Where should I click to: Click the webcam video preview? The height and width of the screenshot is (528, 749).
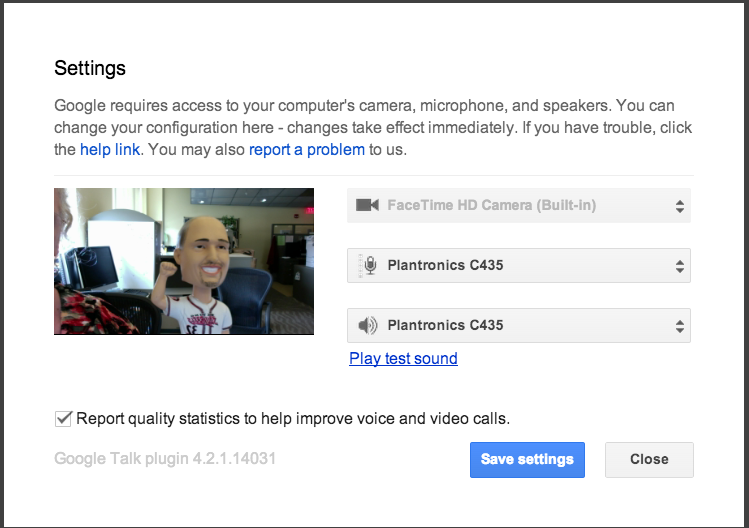click(x=184, y=261)
